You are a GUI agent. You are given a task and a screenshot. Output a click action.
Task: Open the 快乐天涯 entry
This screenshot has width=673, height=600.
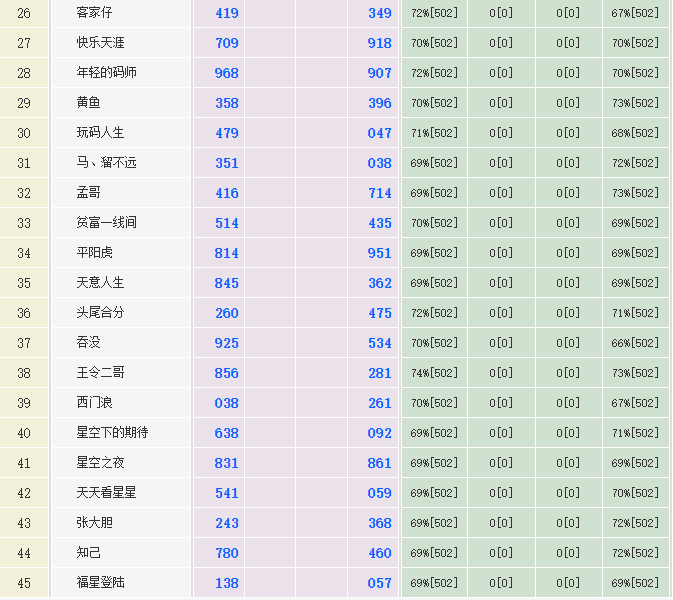point(101,43)
